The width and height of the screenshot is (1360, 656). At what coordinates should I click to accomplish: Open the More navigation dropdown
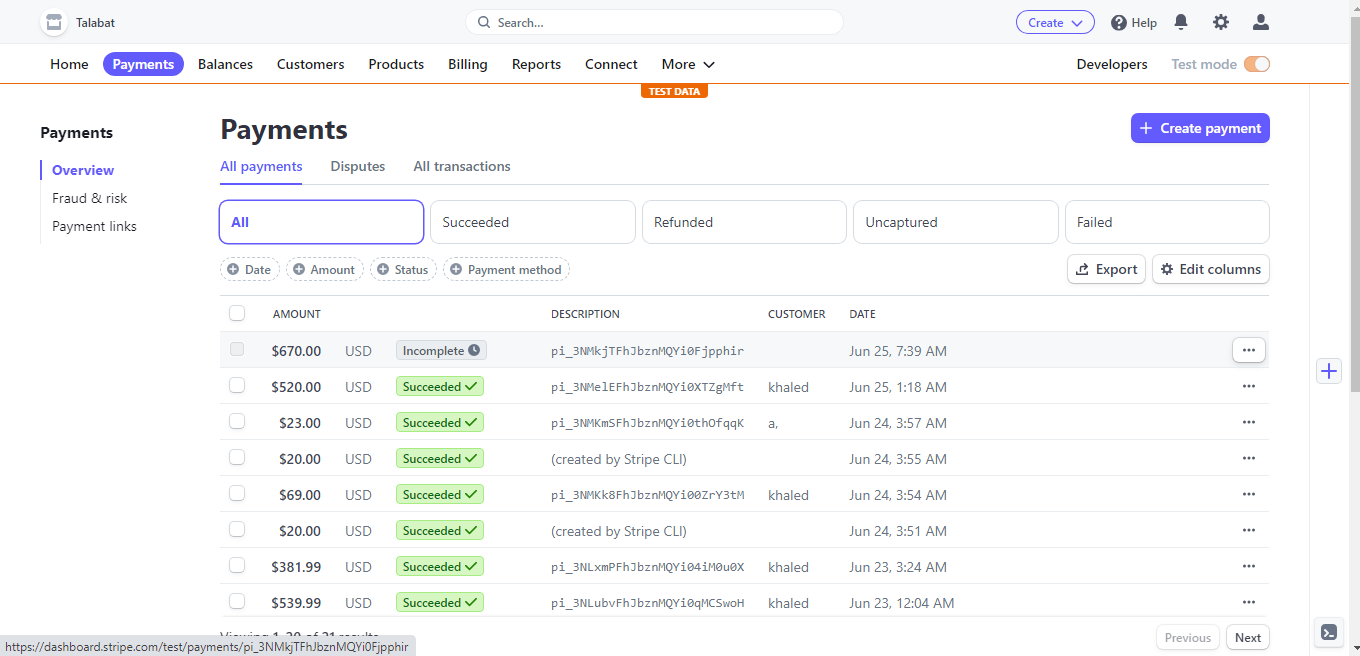687,63
